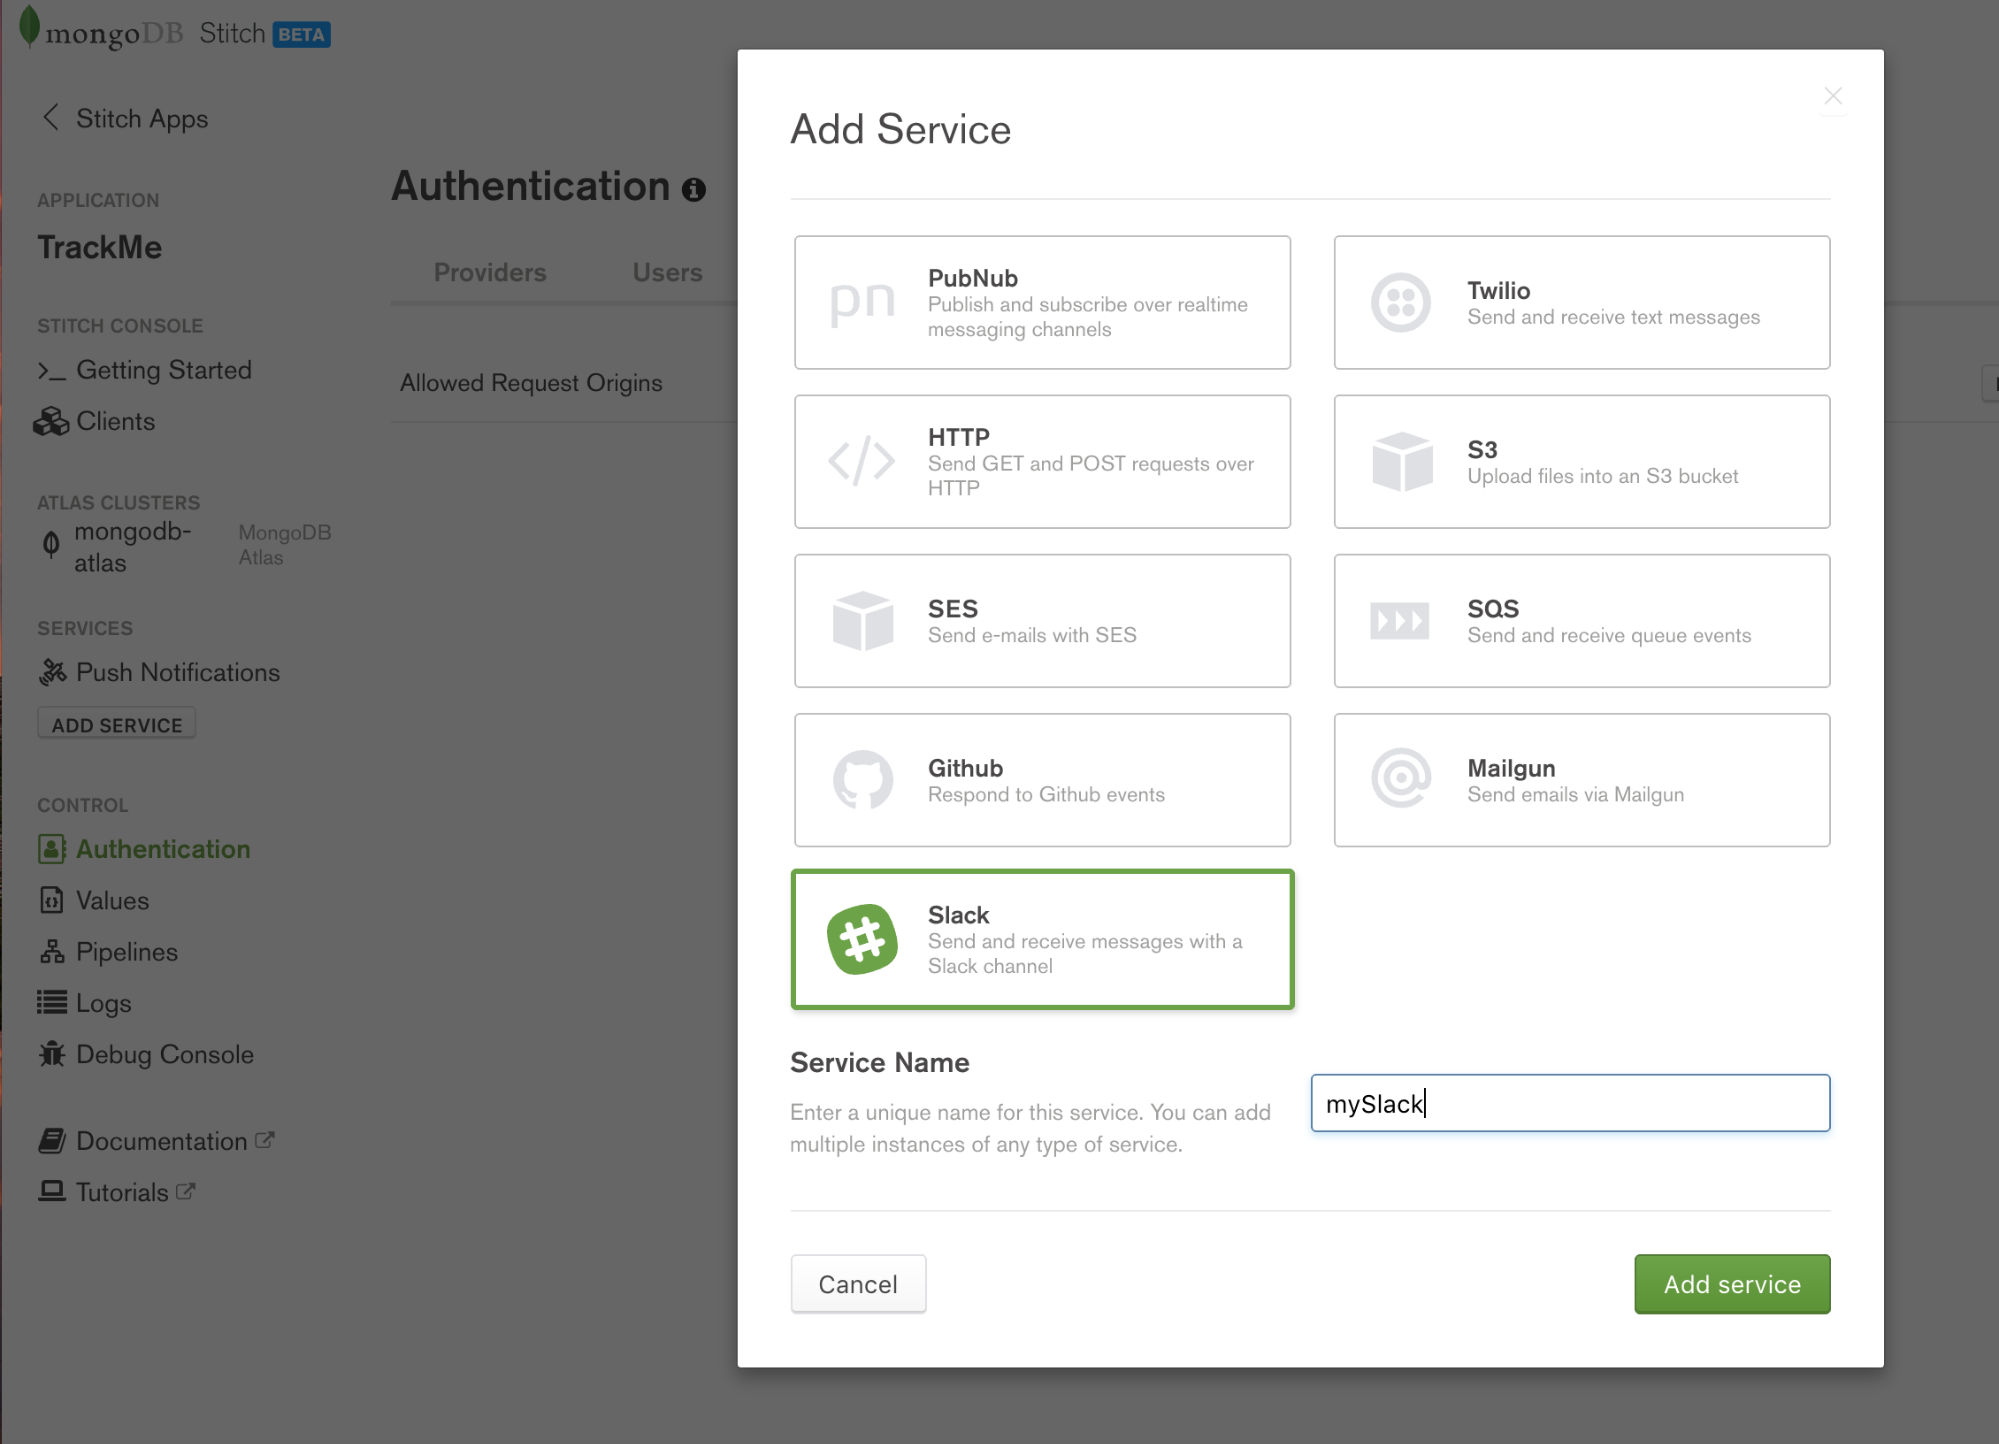Select the HTTP service icon
Screen dimensions: 1999x1444
860,461
